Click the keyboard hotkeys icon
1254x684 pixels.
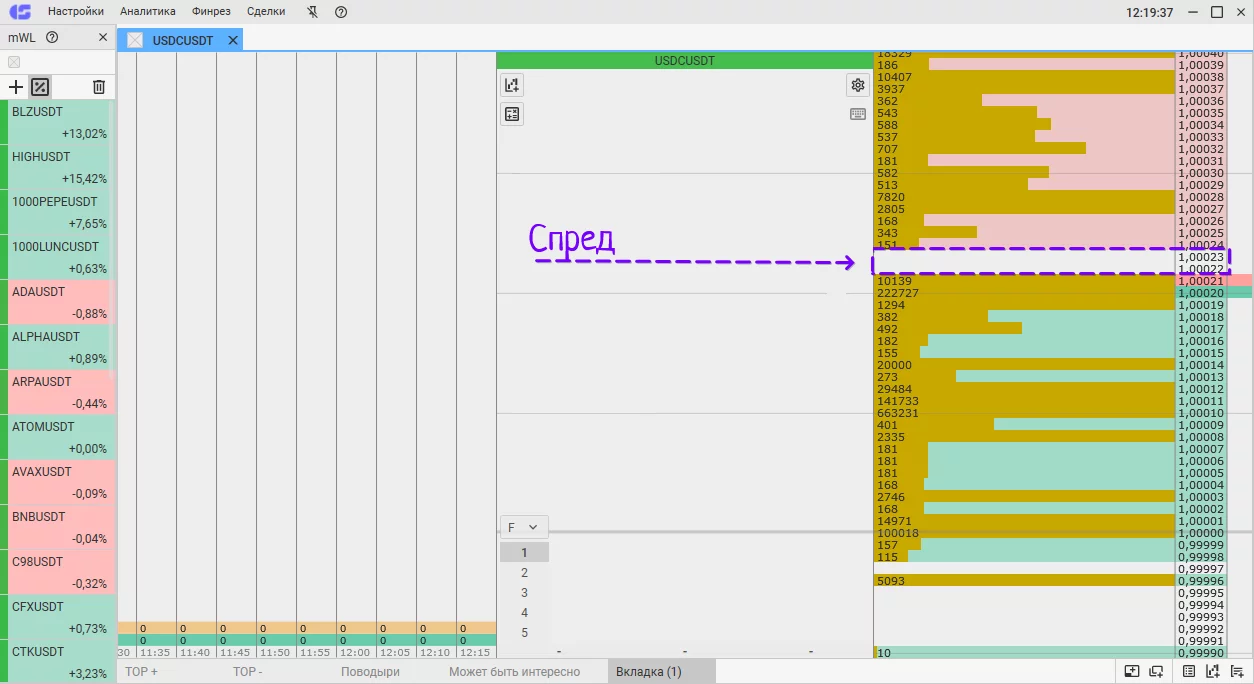point(857,114)
